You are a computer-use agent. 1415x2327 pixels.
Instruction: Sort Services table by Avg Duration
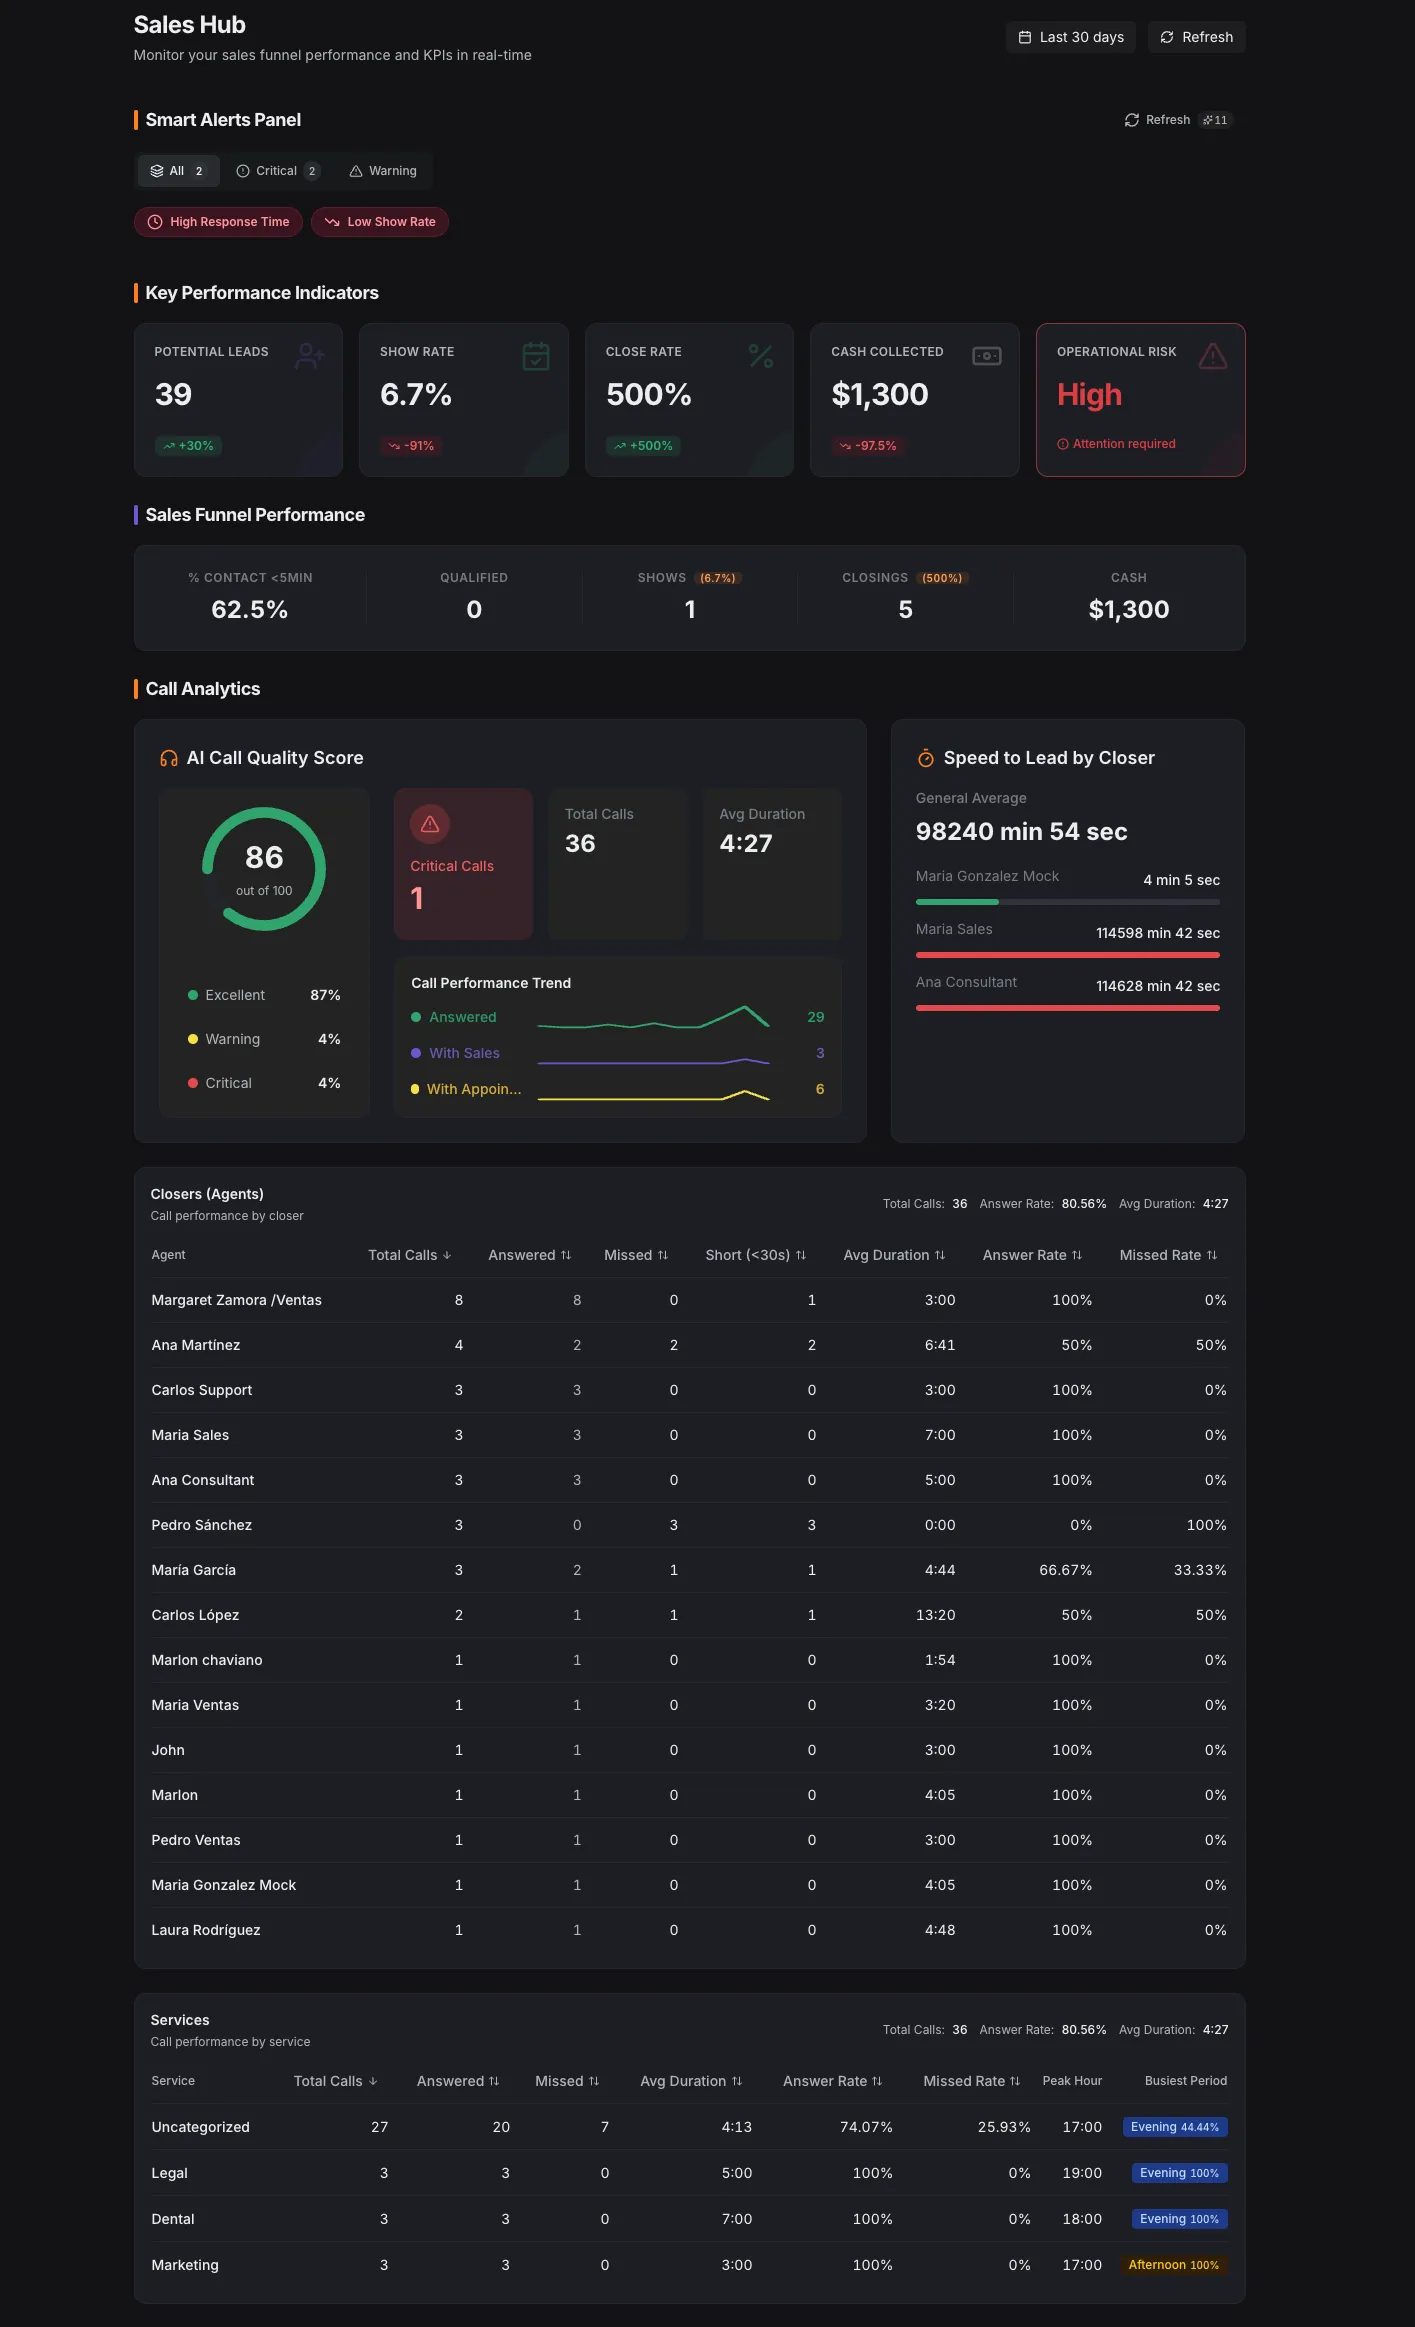click(x=691, y=2081)
